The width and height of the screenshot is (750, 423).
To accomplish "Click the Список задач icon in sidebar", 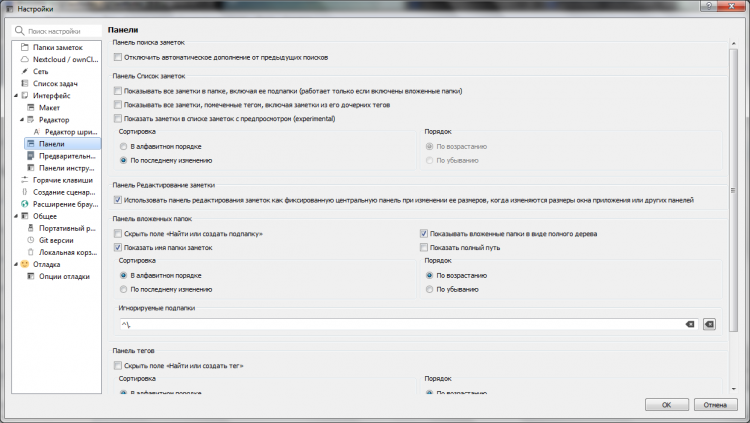I will coord(24,83).
